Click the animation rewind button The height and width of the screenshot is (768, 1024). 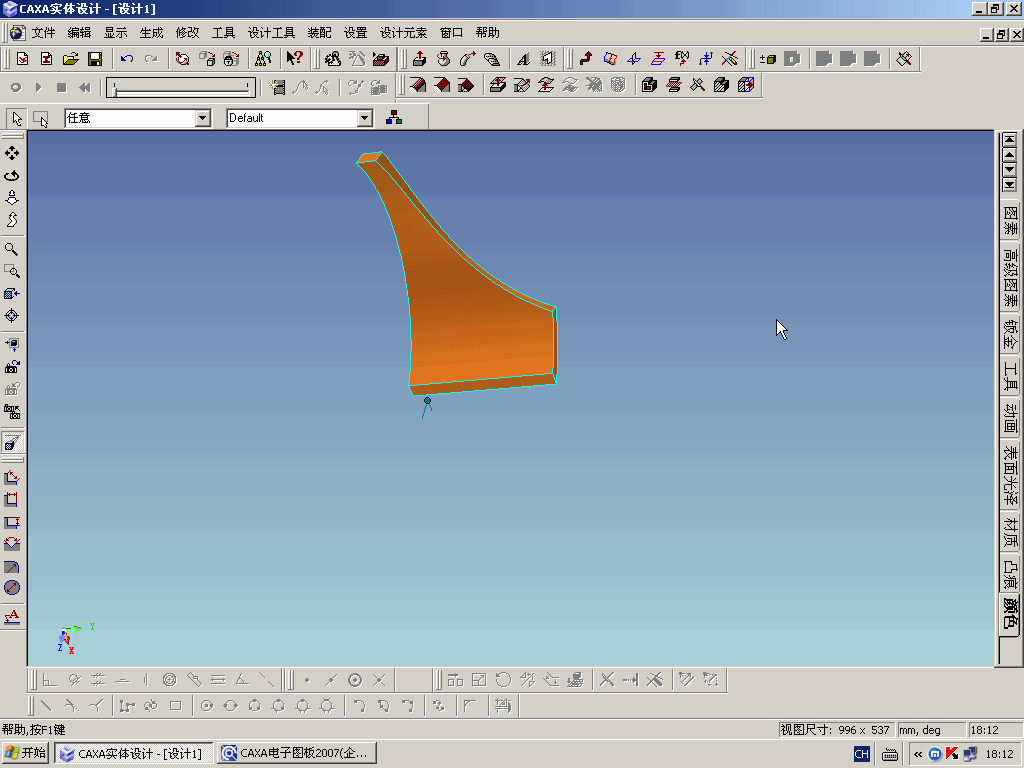coord(85,87)
